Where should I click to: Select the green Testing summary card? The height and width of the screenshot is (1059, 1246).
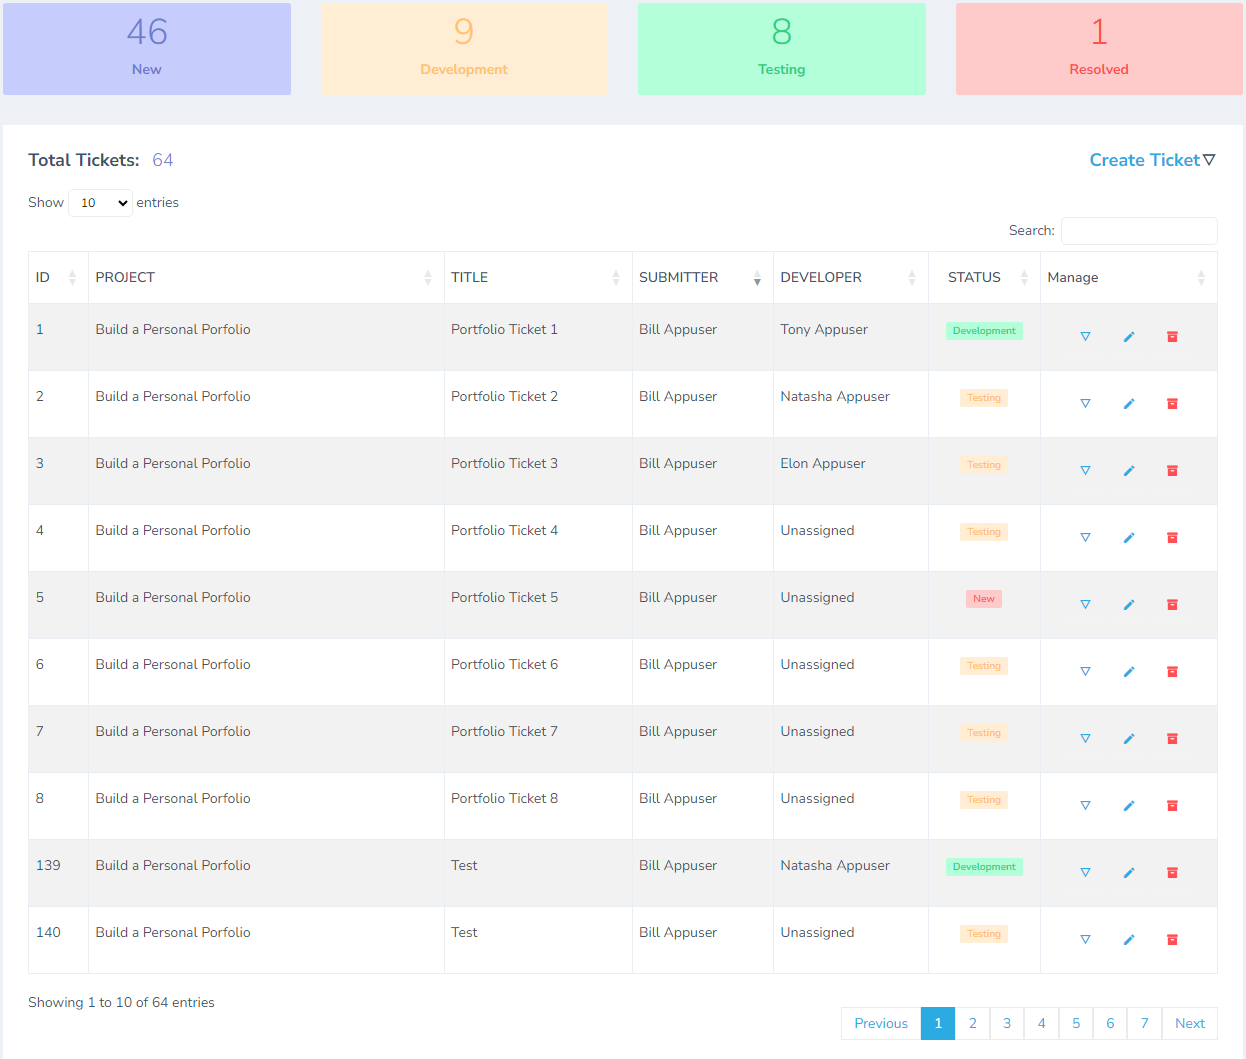coord(781,49)
